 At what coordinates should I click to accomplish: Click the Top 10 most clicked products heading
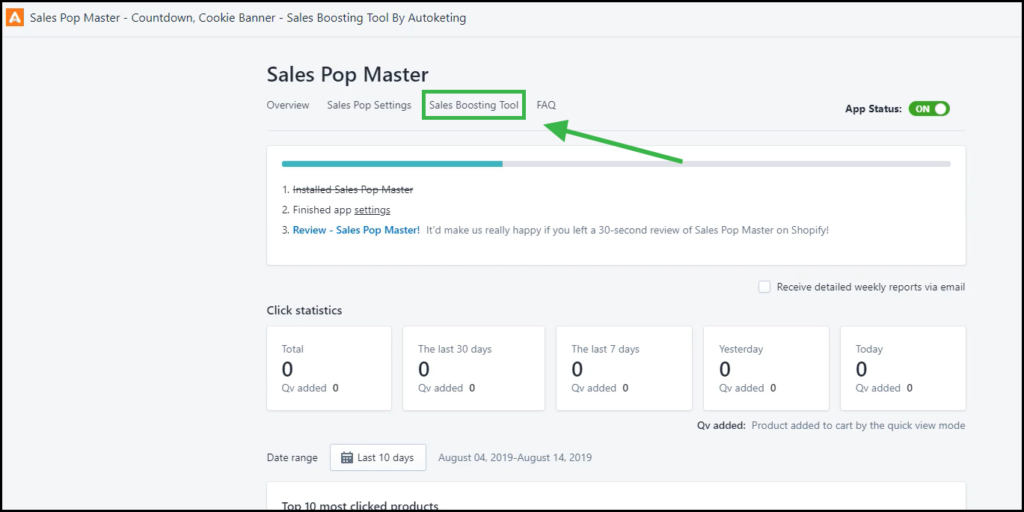tap(359, 505)
